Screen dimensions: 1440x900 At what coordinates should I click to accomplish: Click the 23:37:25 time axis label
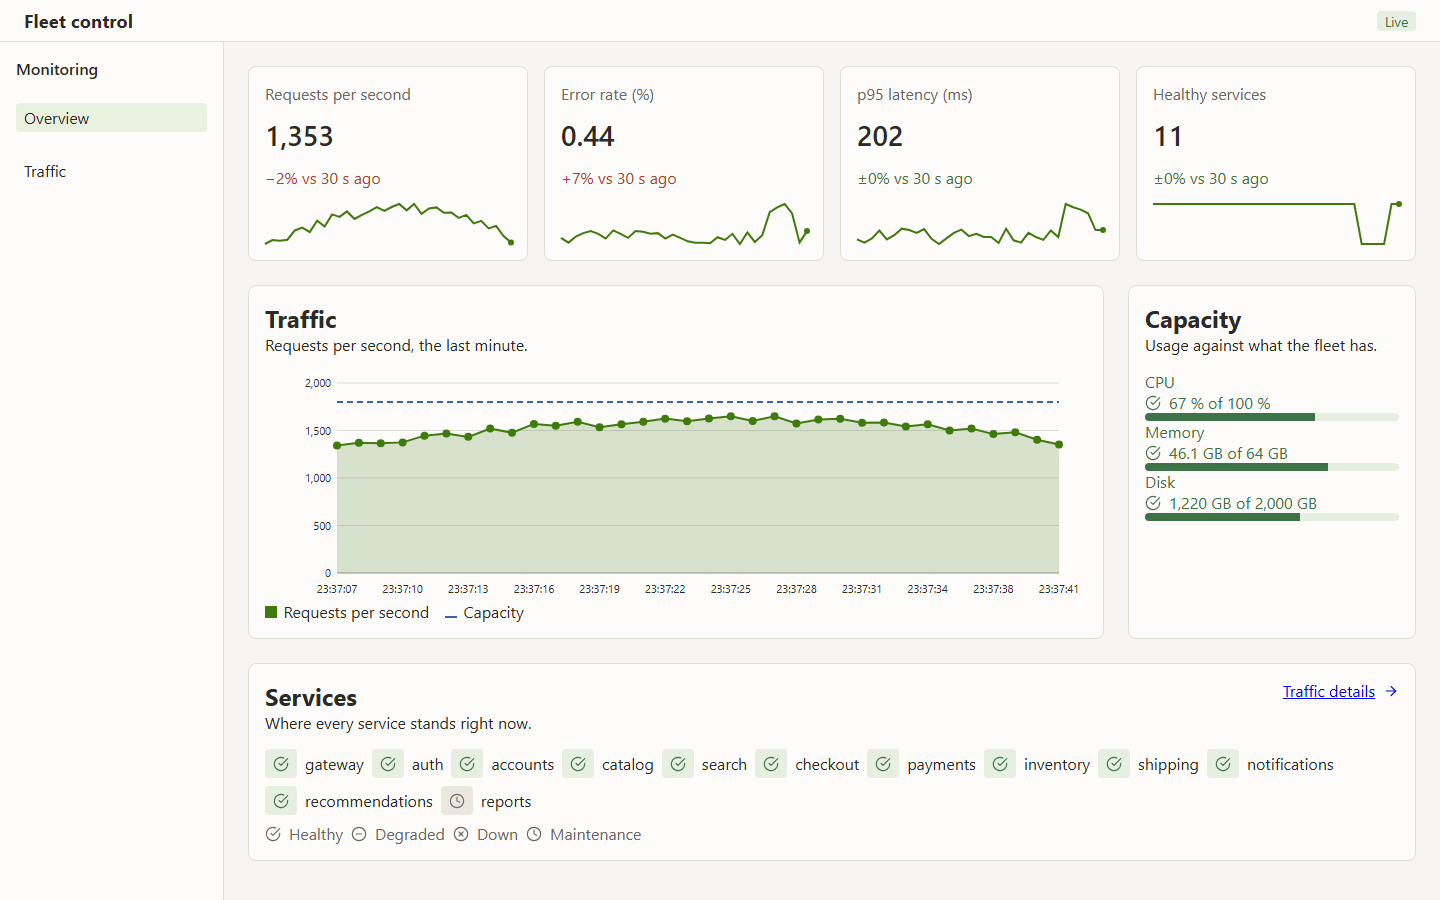pos(731,589)
